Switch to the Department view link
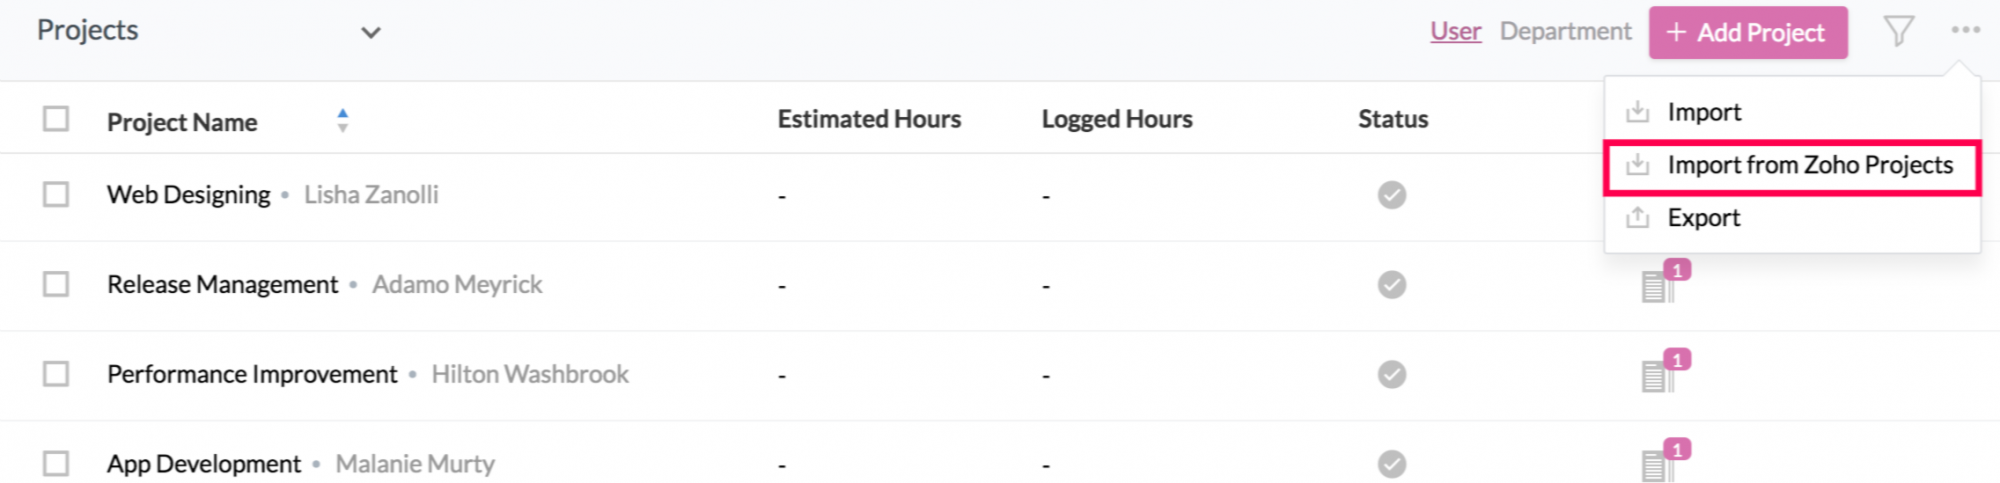 [x=1565, y=32]
